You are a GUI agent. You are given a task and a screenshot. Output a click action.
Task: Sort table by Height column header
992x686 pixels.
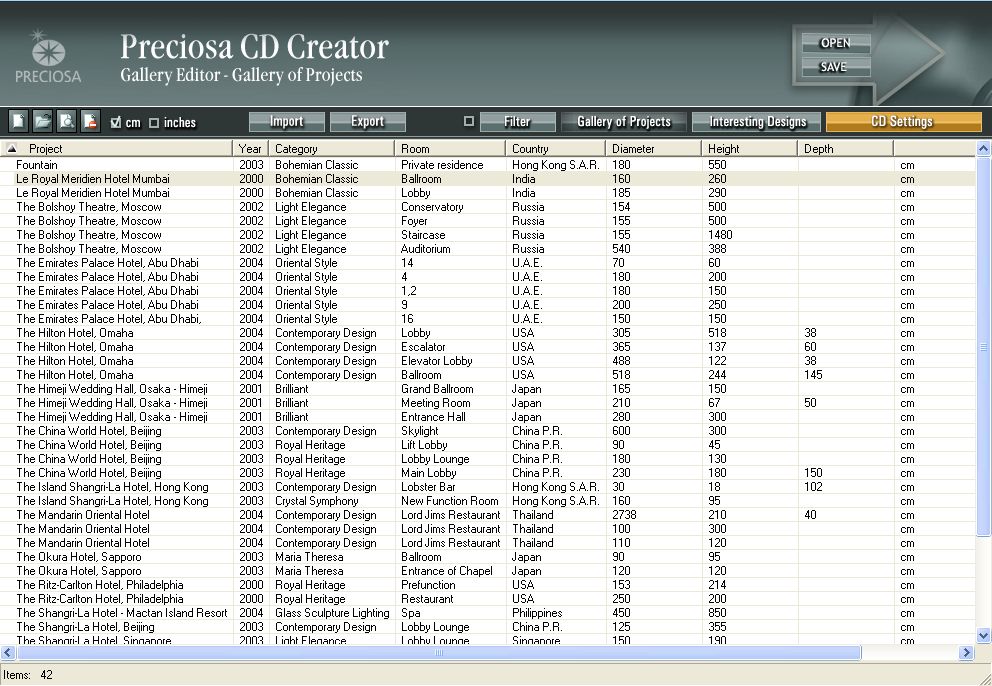coord(750,149)
